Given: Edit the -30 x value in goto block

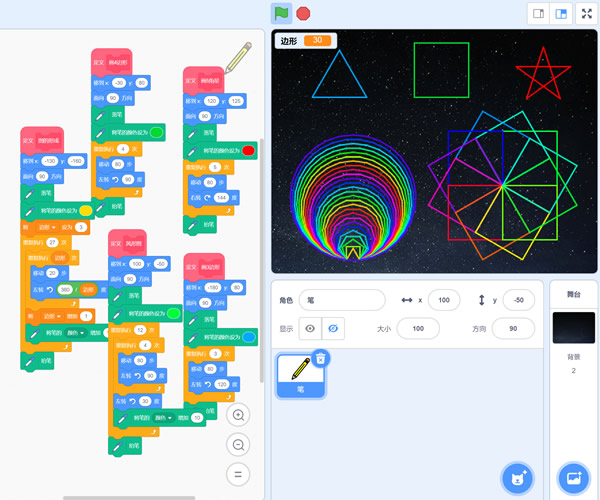Looking at the screenshot, I should coord(119,83).
